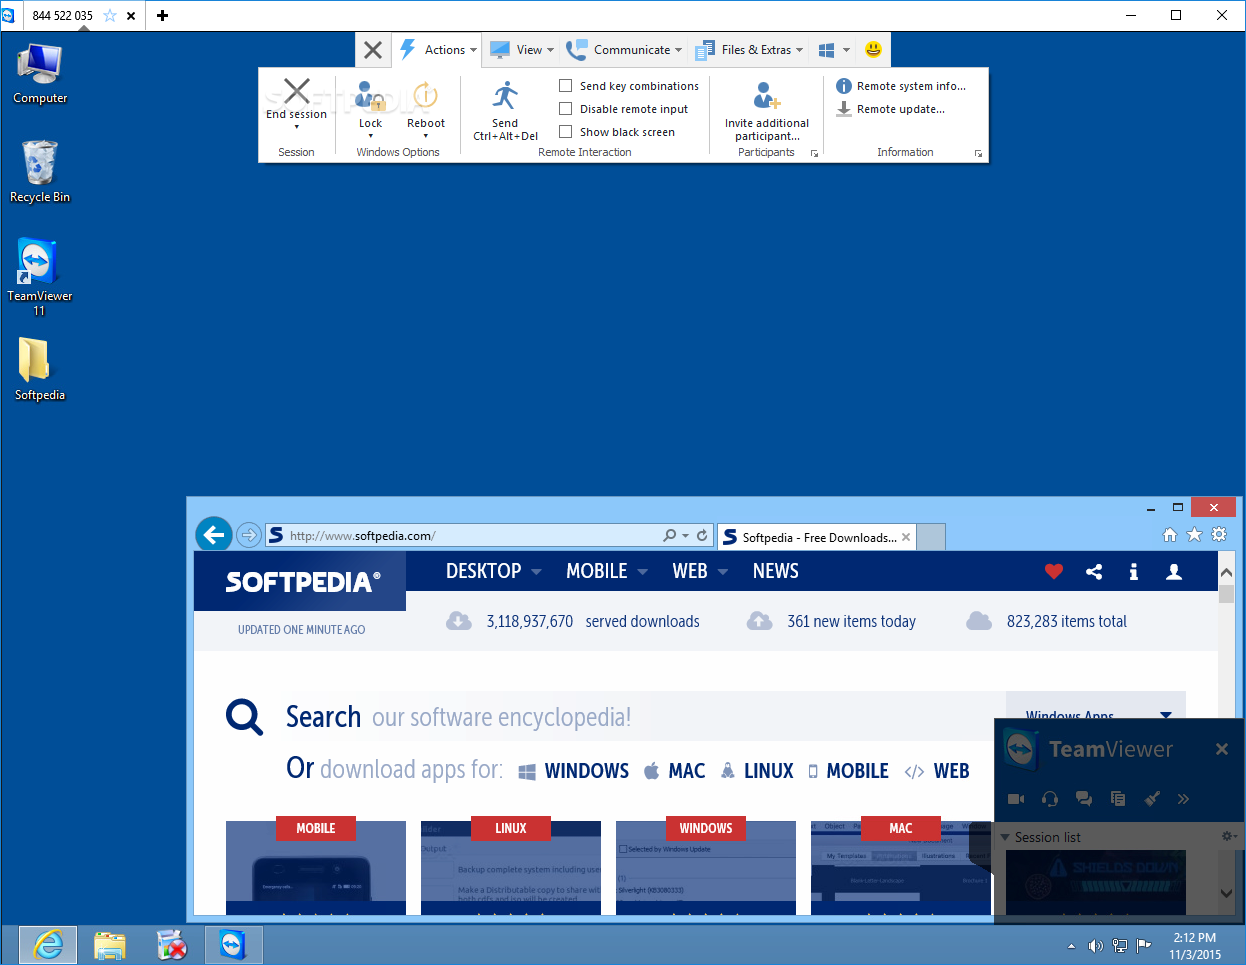The width and height of the screenshot is (1246, 965).
Task: Click the SOFTPEDIA logo
Action: click(303, 582)
